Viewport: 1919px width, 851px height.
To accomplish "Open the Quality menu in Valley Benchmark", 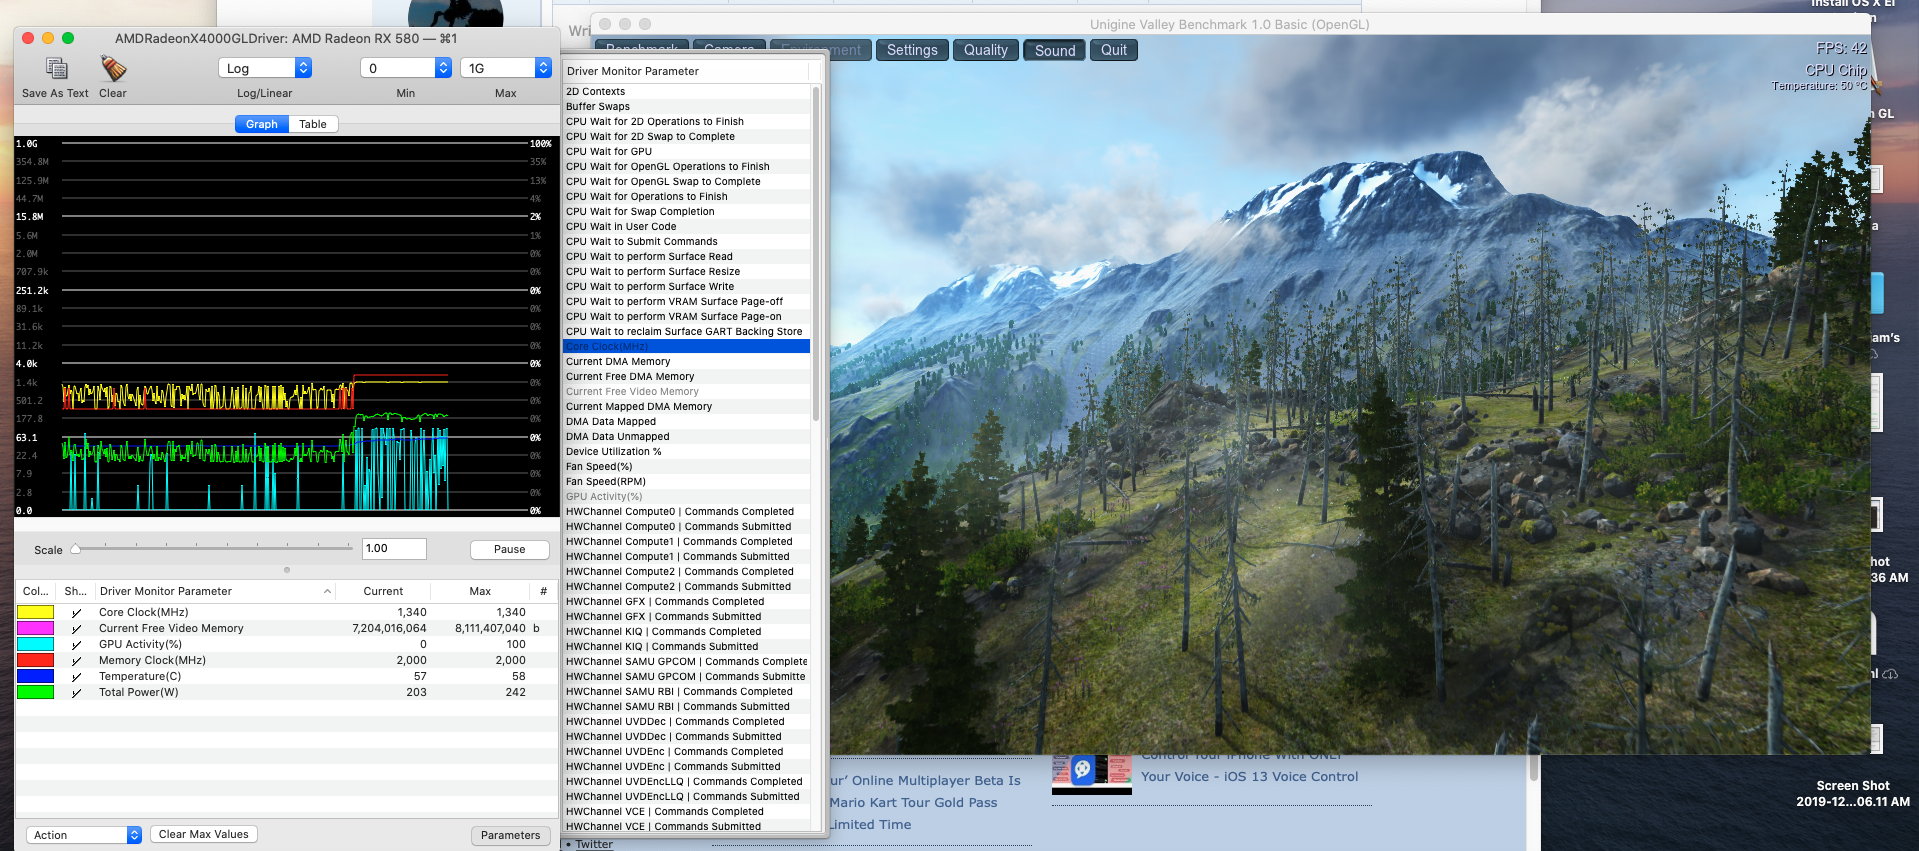I will pos(986,50).
